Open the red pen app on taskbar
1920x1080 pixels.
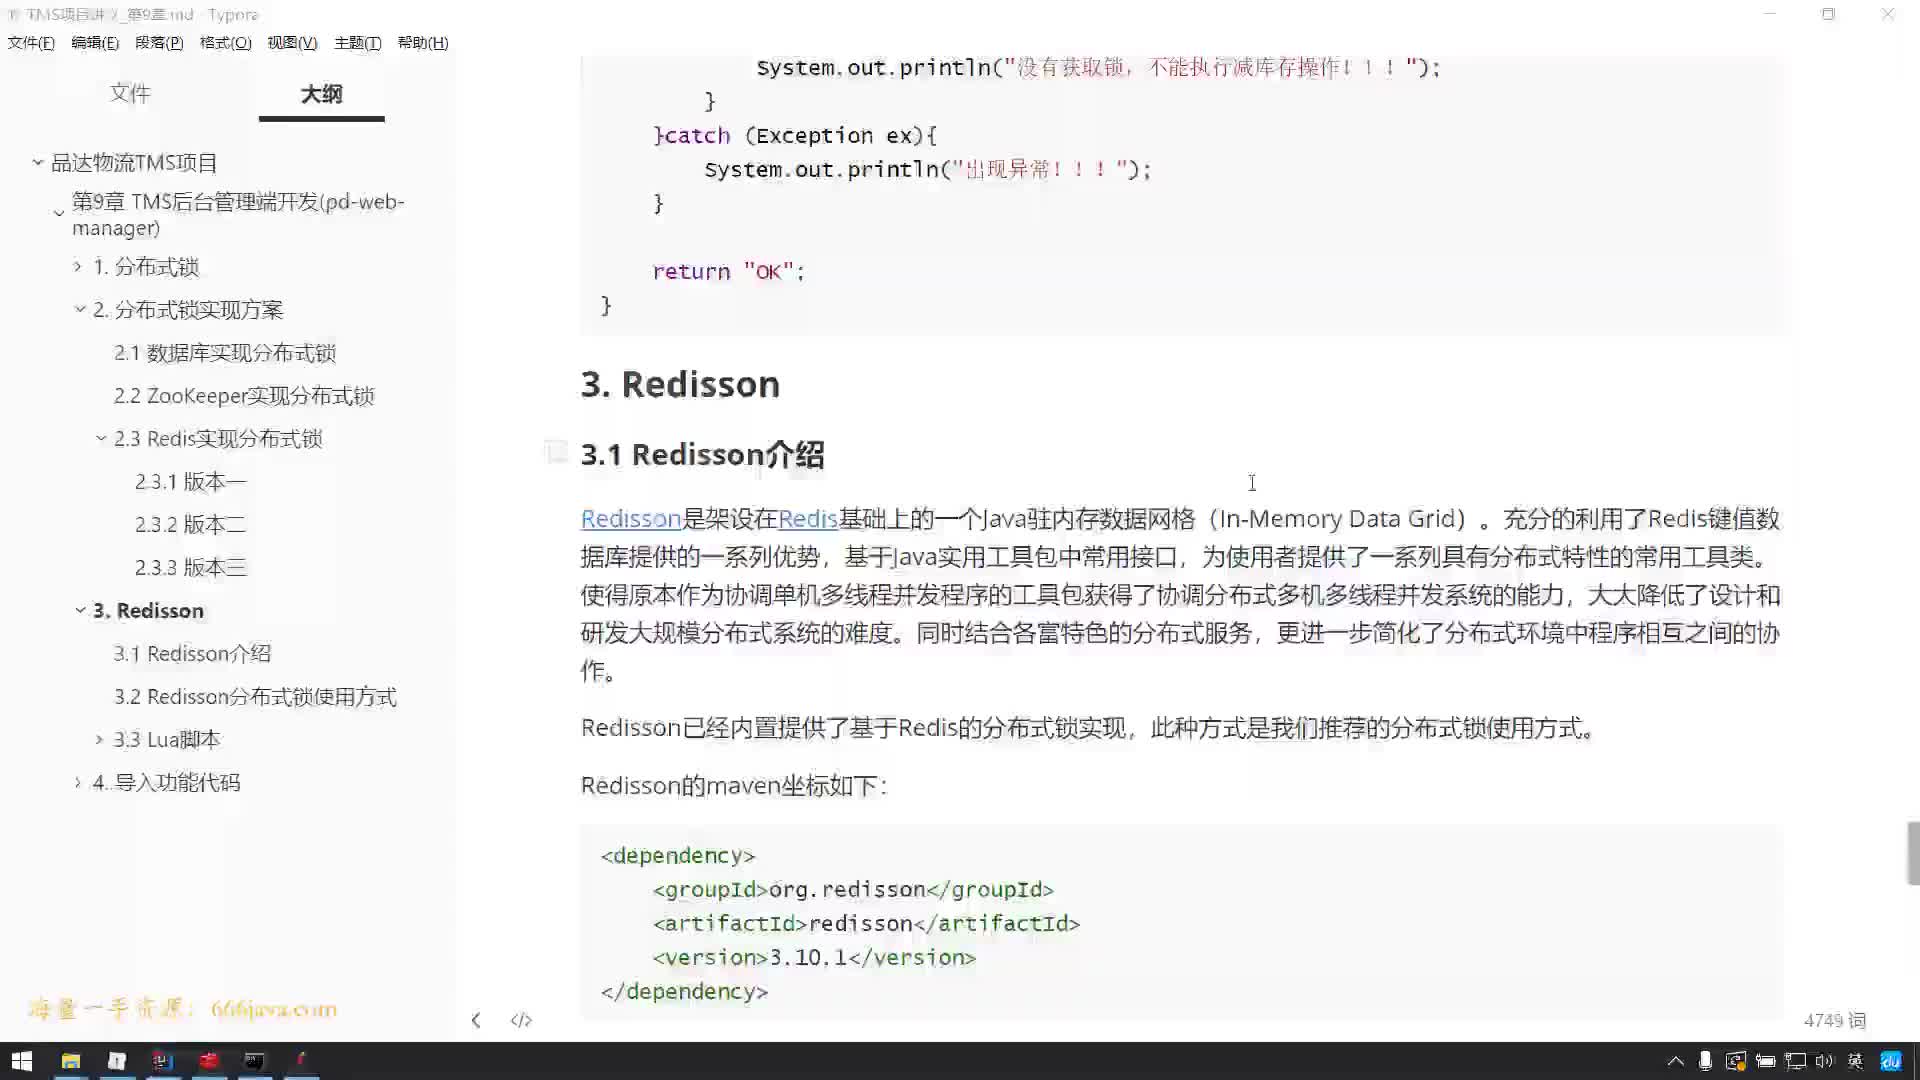pyautogui.click(x=300, y=1061)
